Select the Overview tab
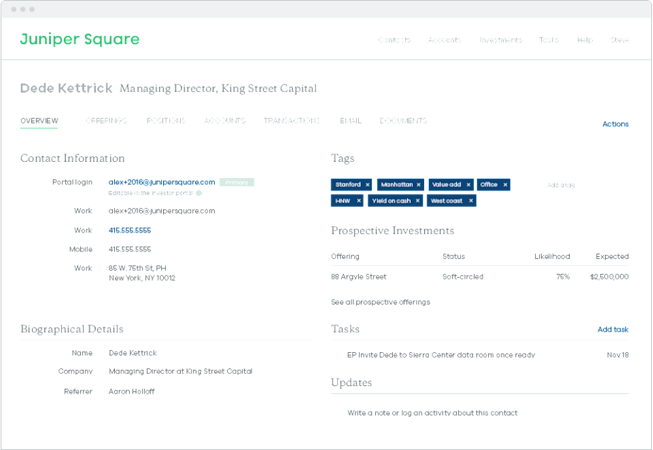The width and height of the screenshot is (653, 450). coord(39,121)
